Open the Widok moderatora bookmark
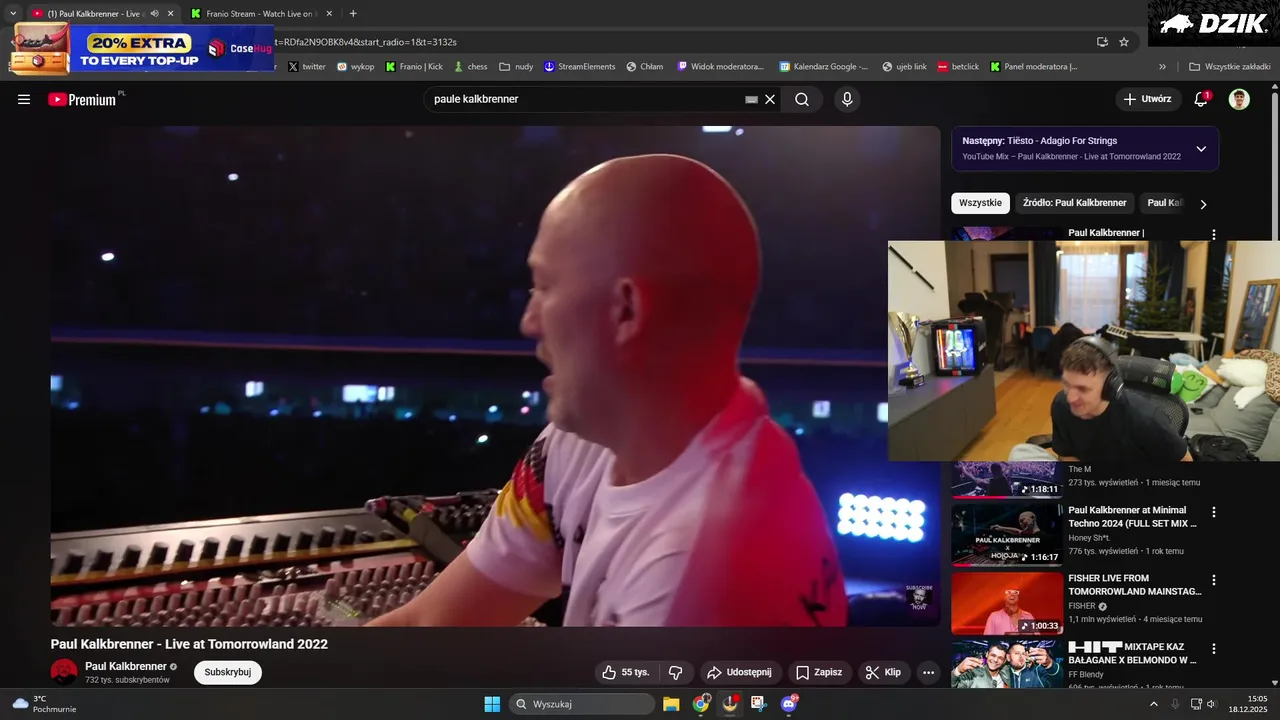Screen dimensions: 1280x720 [x=721, y=67]
